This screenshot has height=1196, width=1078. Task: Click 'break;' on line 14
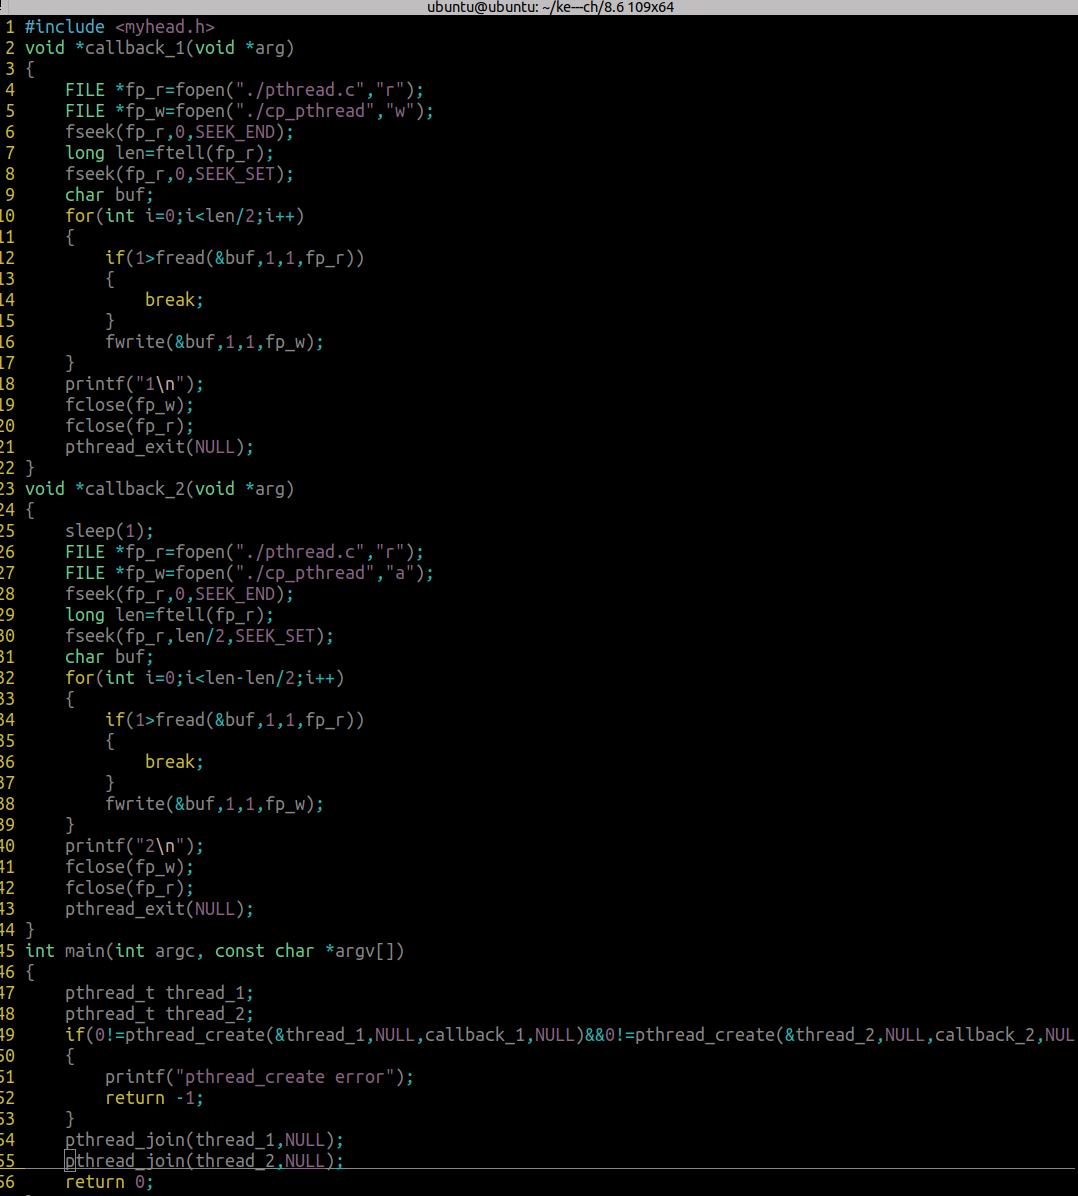[174, 300]
